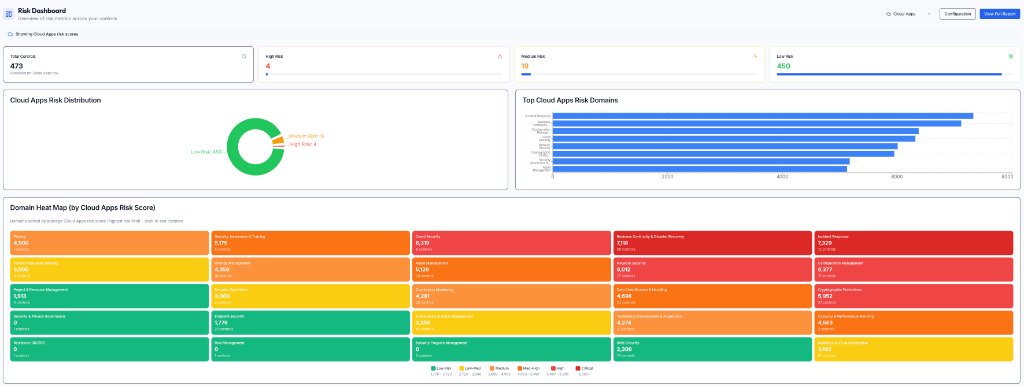
Task: Click the flame icon on the High Risk card
Action: (x=500, y=56)
